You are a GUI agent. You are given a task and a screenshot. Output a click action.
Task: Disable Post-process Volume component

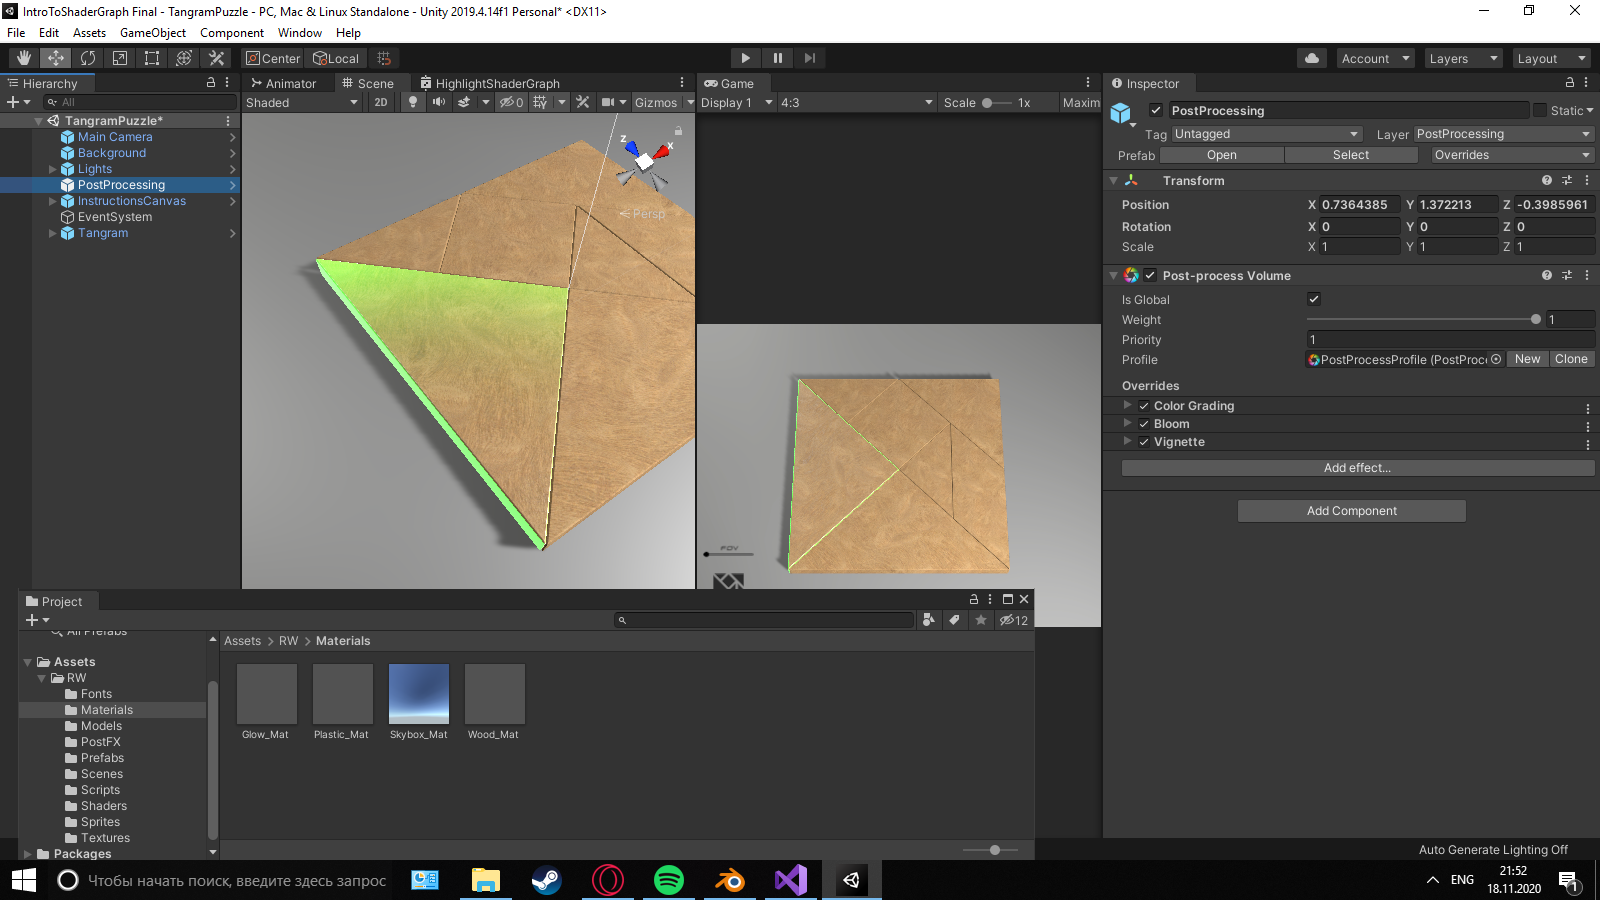pos(1150,275)
